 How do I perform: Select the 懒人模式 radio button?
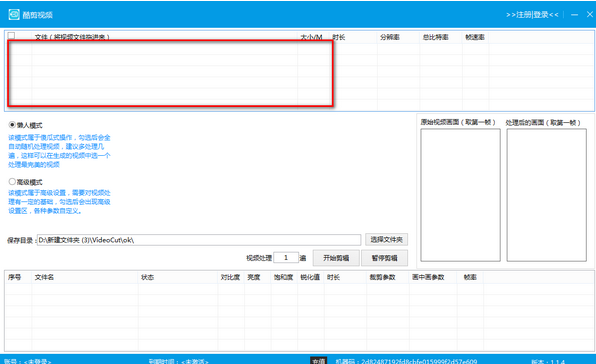tap(12, 125)
